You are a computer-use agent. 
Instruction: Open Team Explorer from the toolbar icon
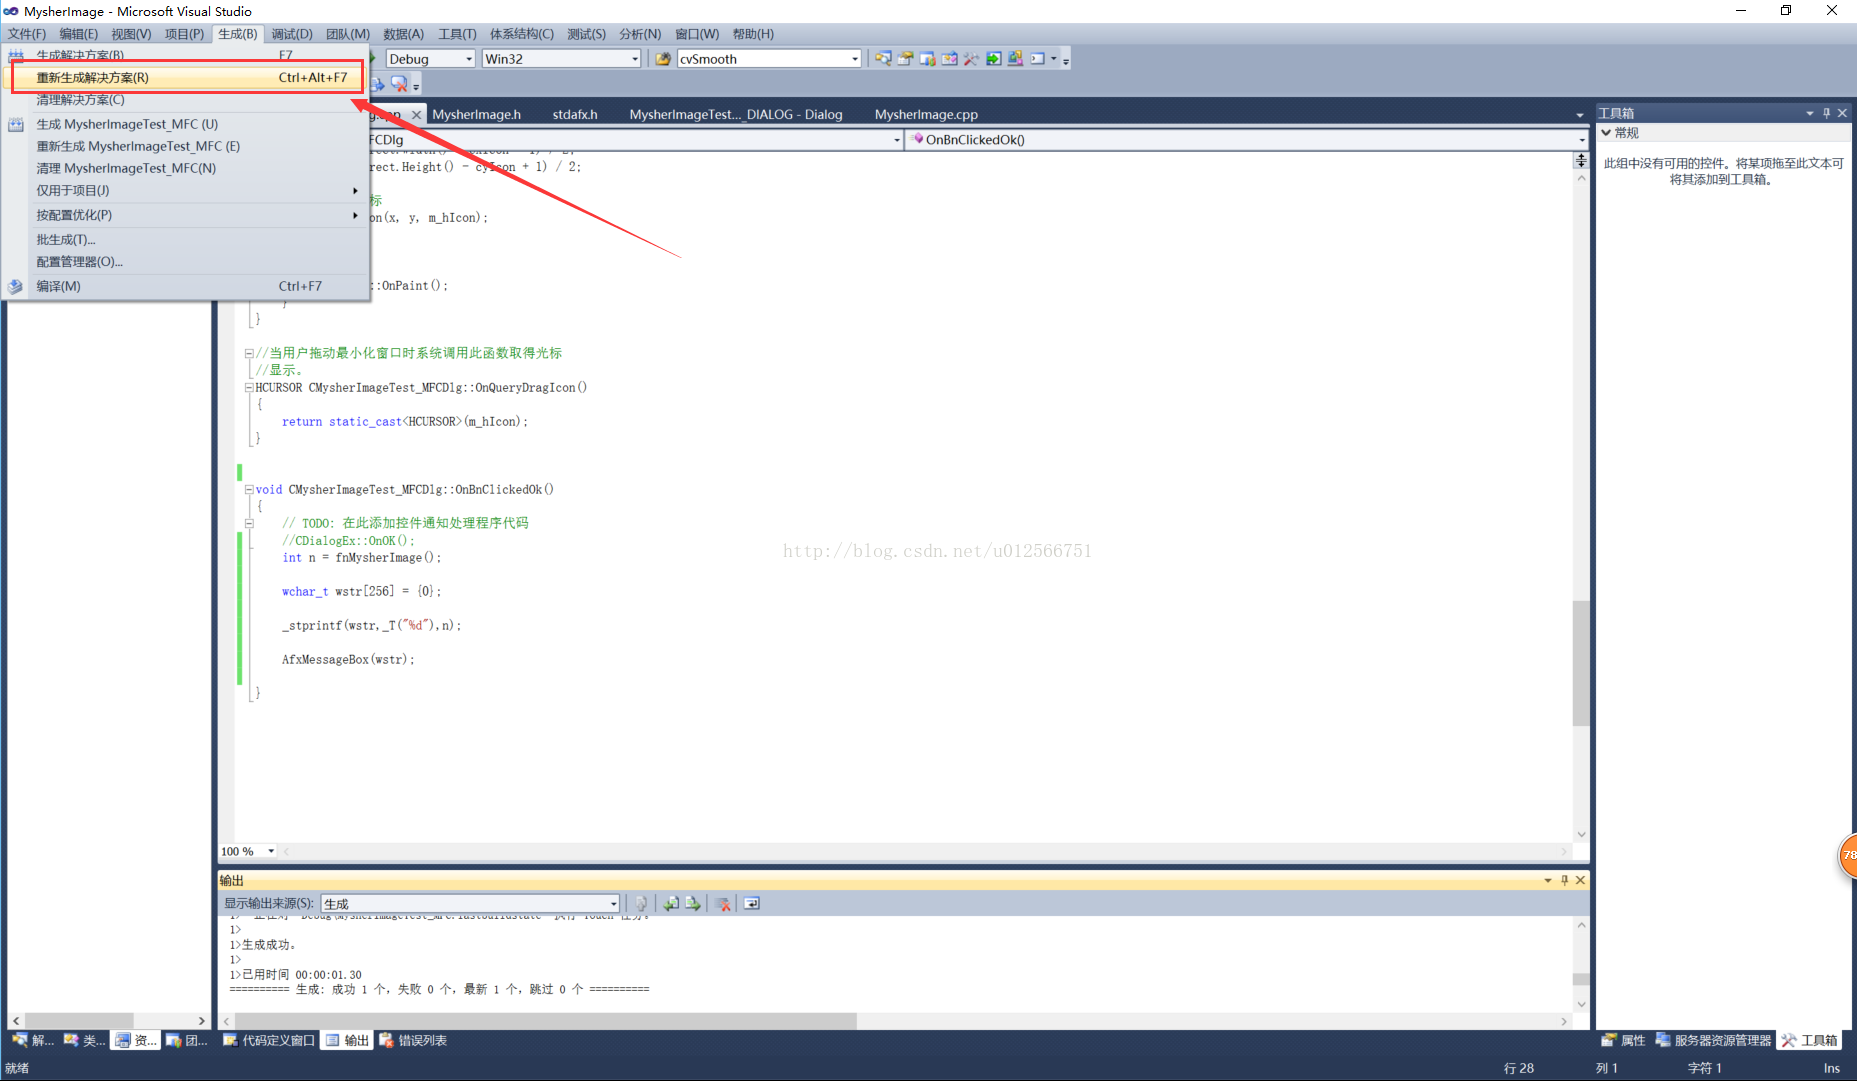(927, 59)
